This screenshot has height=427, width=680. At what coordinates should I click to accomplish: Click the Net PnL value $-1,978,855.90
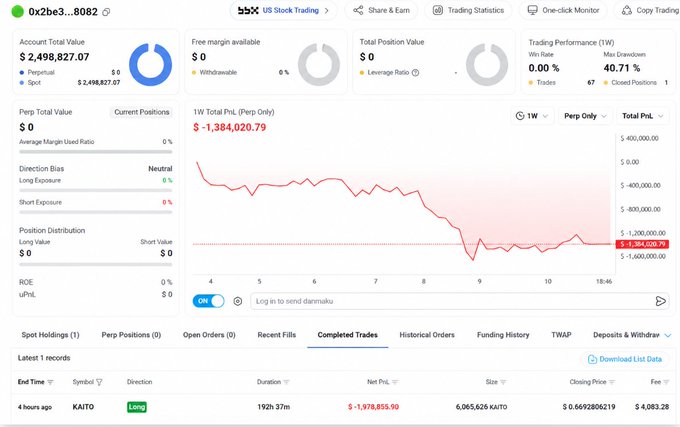click(x=373, y=407)
